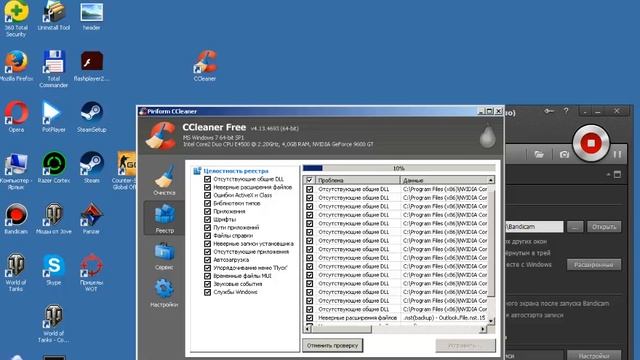
Task: Click Отменить проверку cancel scan button
Action: (x=332, y=345)
